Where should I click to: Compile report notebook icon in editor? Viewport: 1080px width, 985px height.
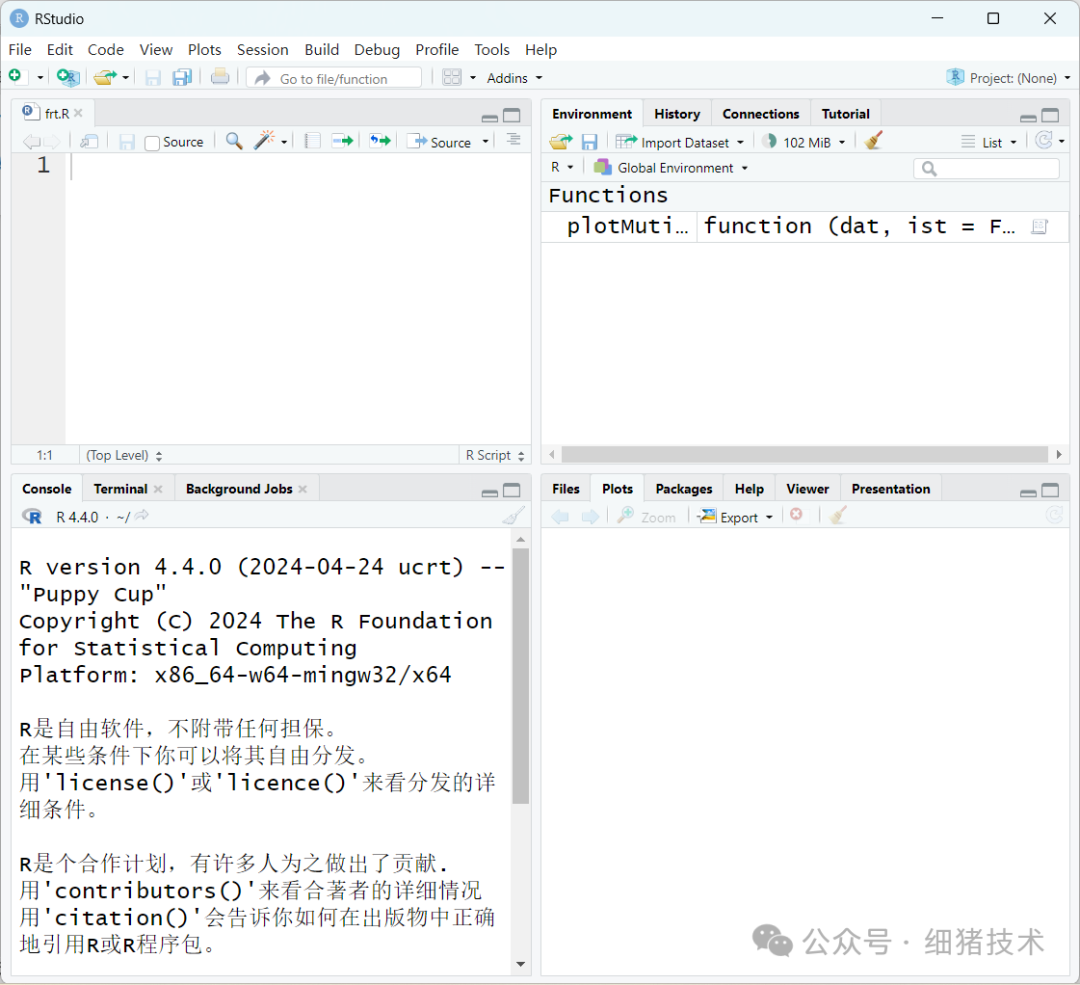point(312,141)
